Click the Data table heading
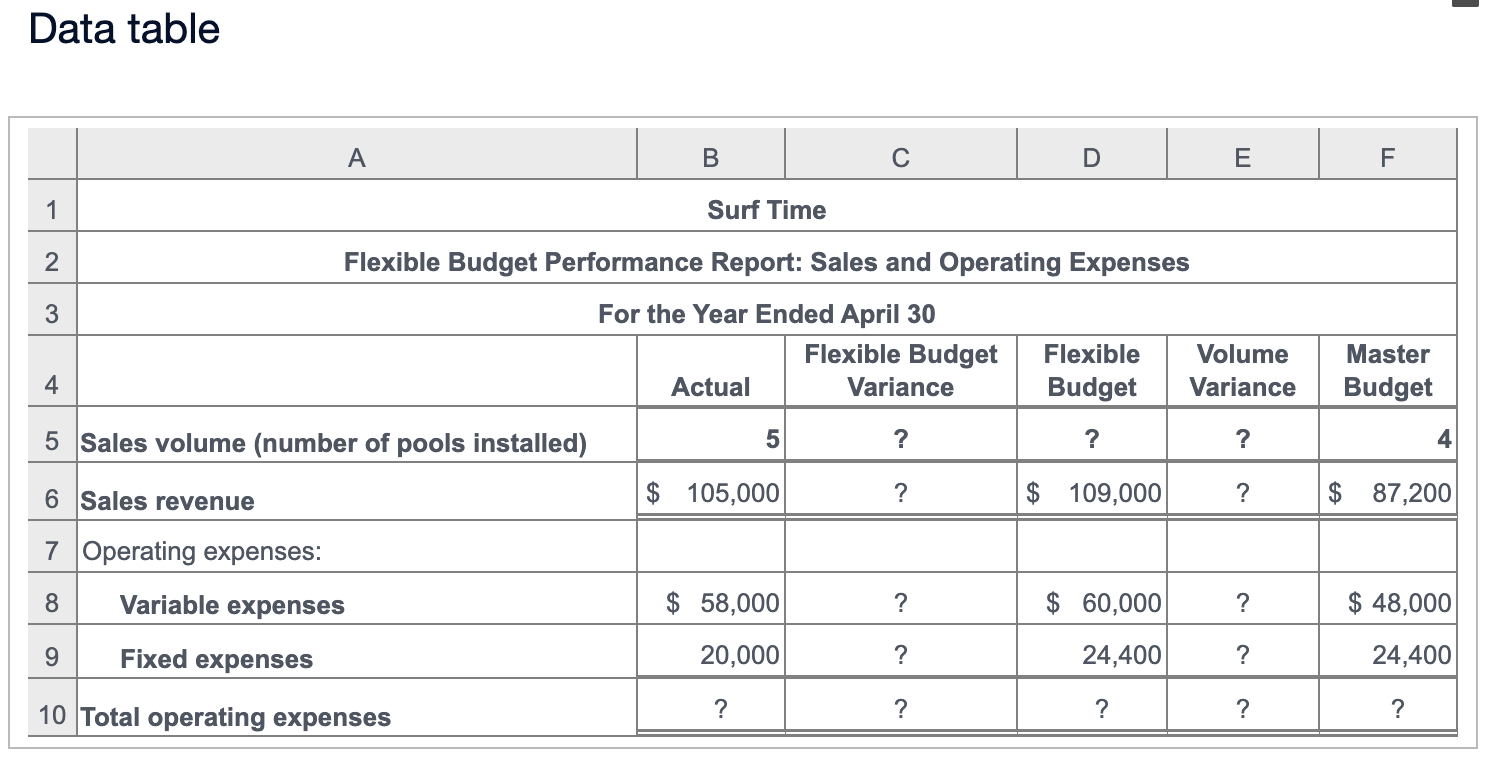Viewport: 1492px width, 764px height. [121, 30]
